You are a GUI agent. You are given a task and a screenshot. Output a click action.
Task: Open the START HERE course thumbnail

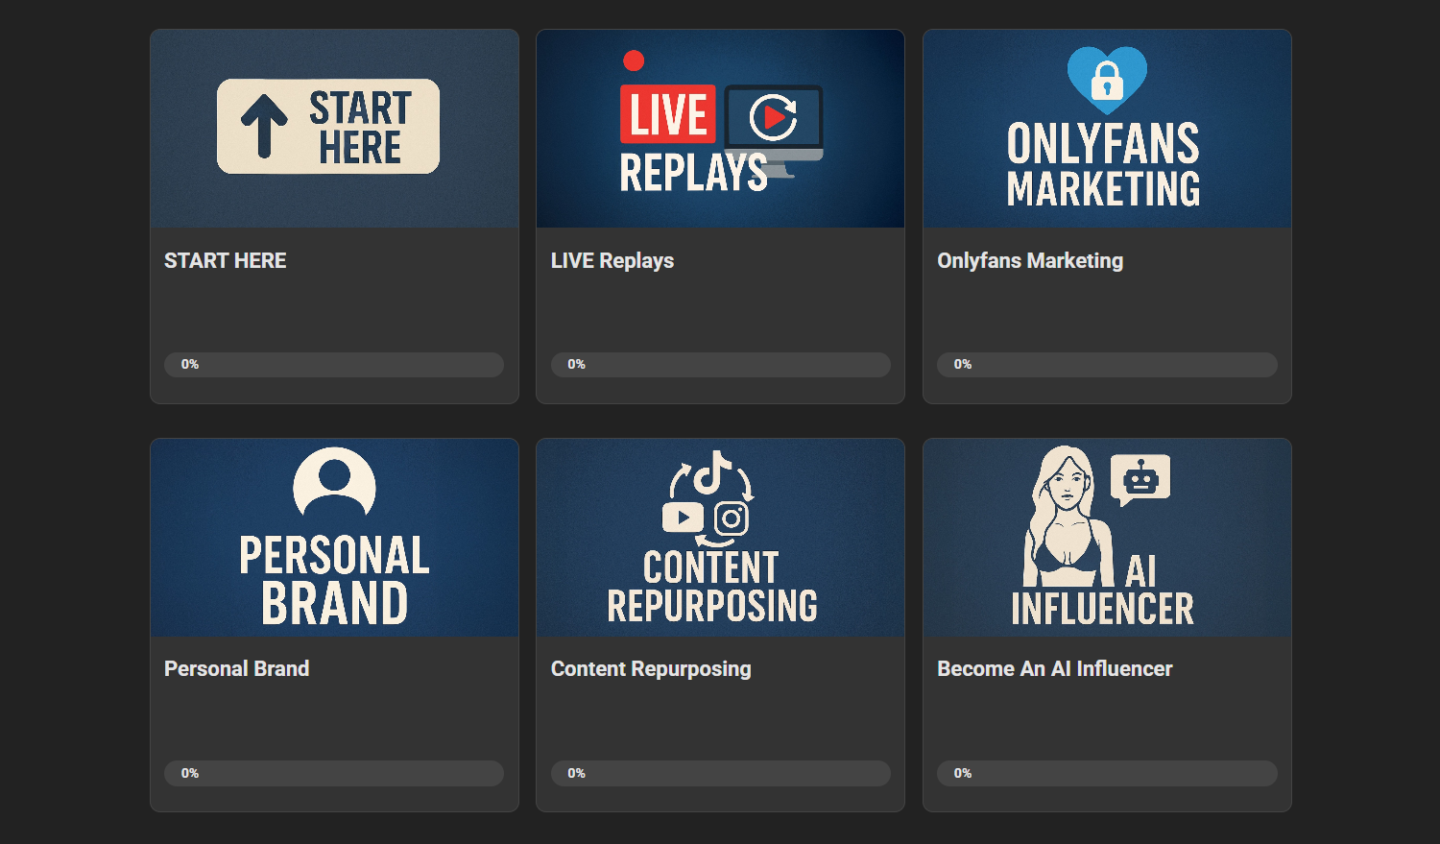[334, 129]
